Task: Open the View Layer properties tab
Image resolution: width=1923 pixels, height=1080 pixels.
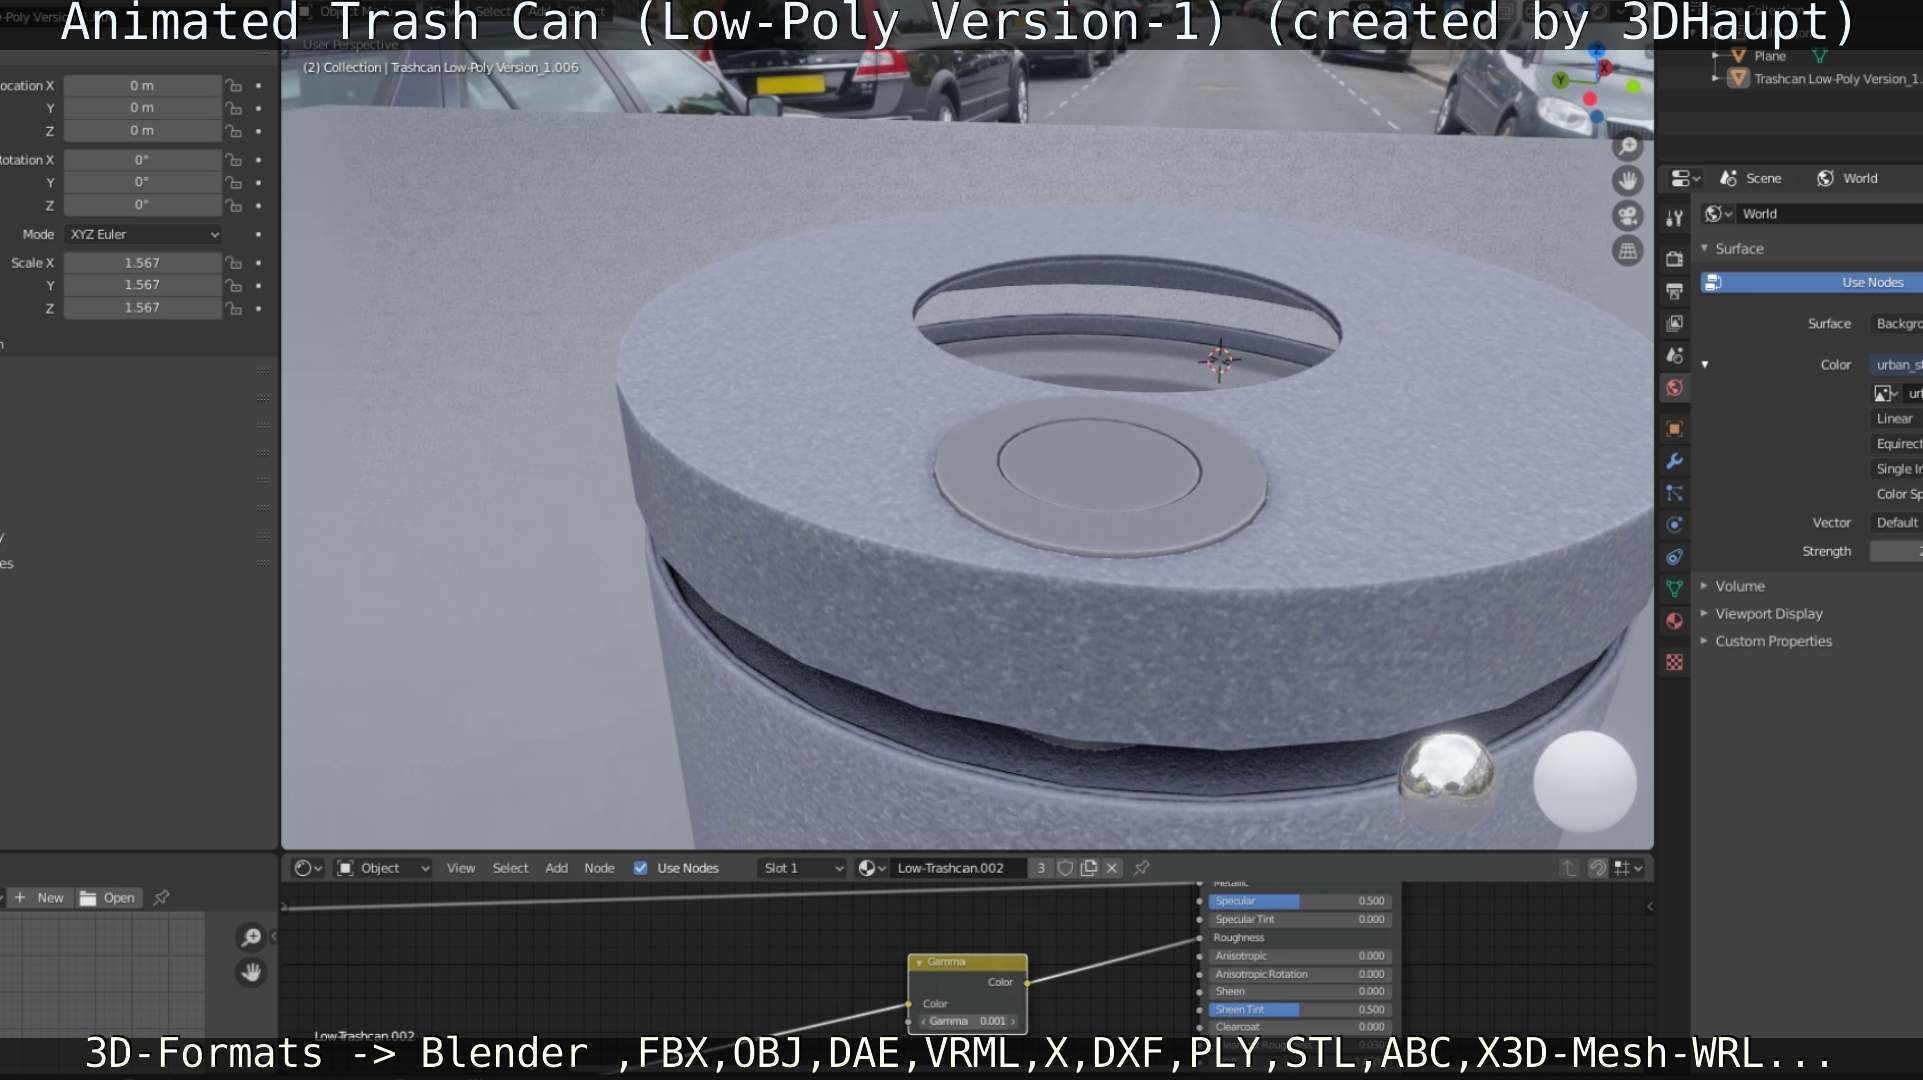Action: (1674, 323)
